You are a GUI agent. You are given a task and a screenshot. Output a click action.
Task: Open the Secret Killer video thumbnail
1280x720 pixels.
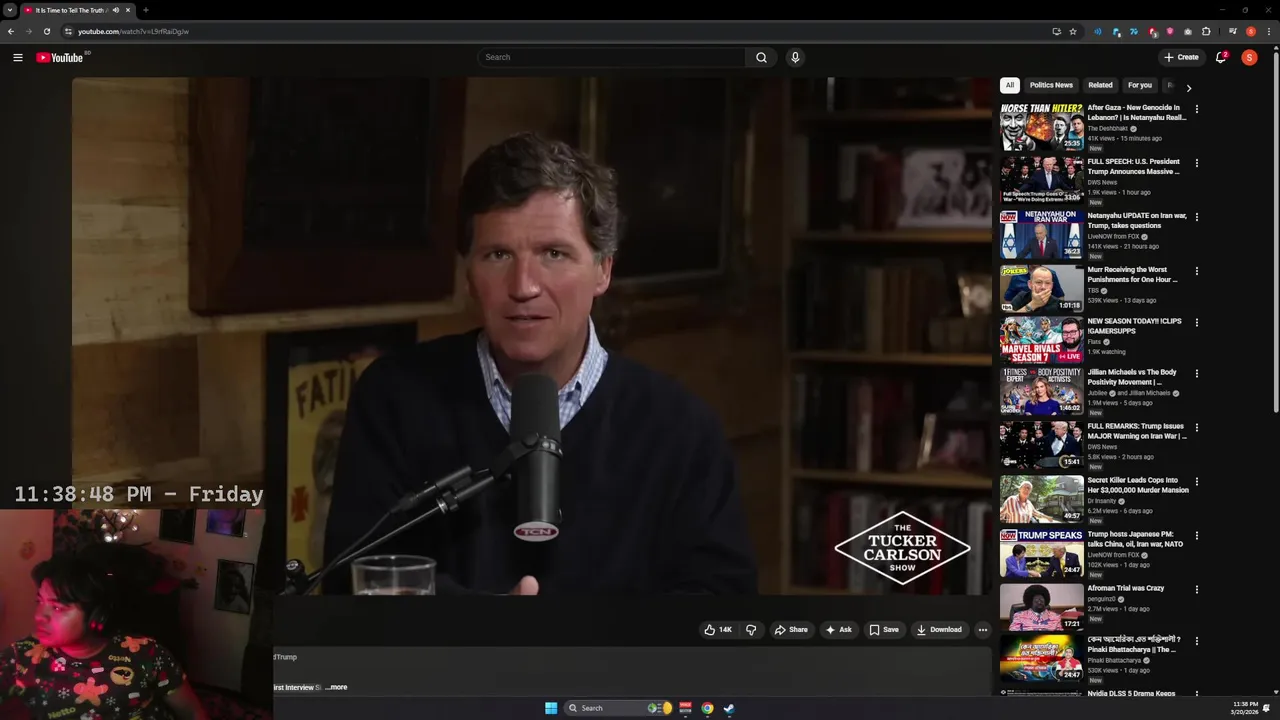point(1041,499)
